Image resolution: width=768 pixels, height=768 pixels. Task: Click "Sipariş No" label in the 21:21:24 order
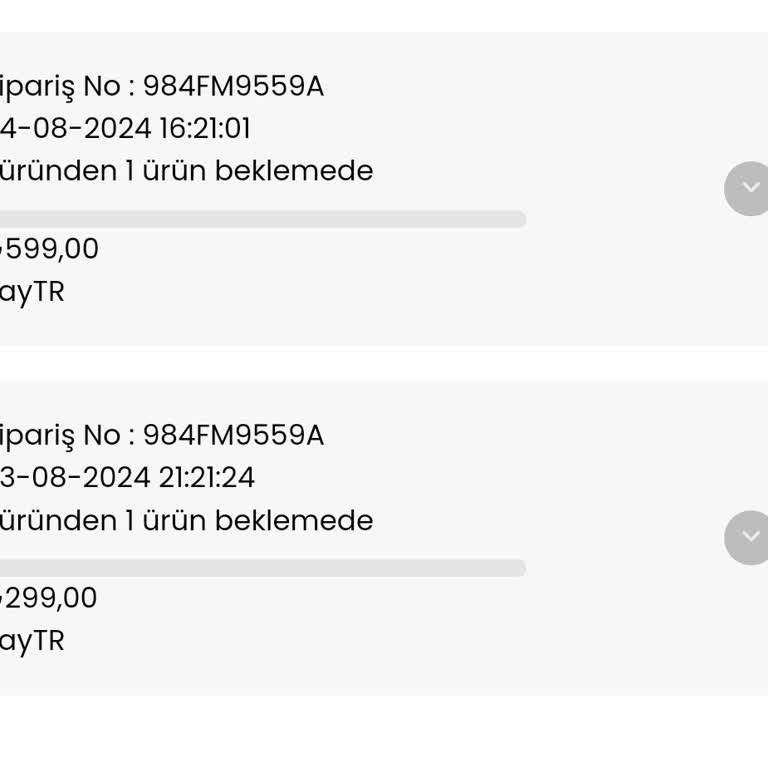[x=60, y=436]
